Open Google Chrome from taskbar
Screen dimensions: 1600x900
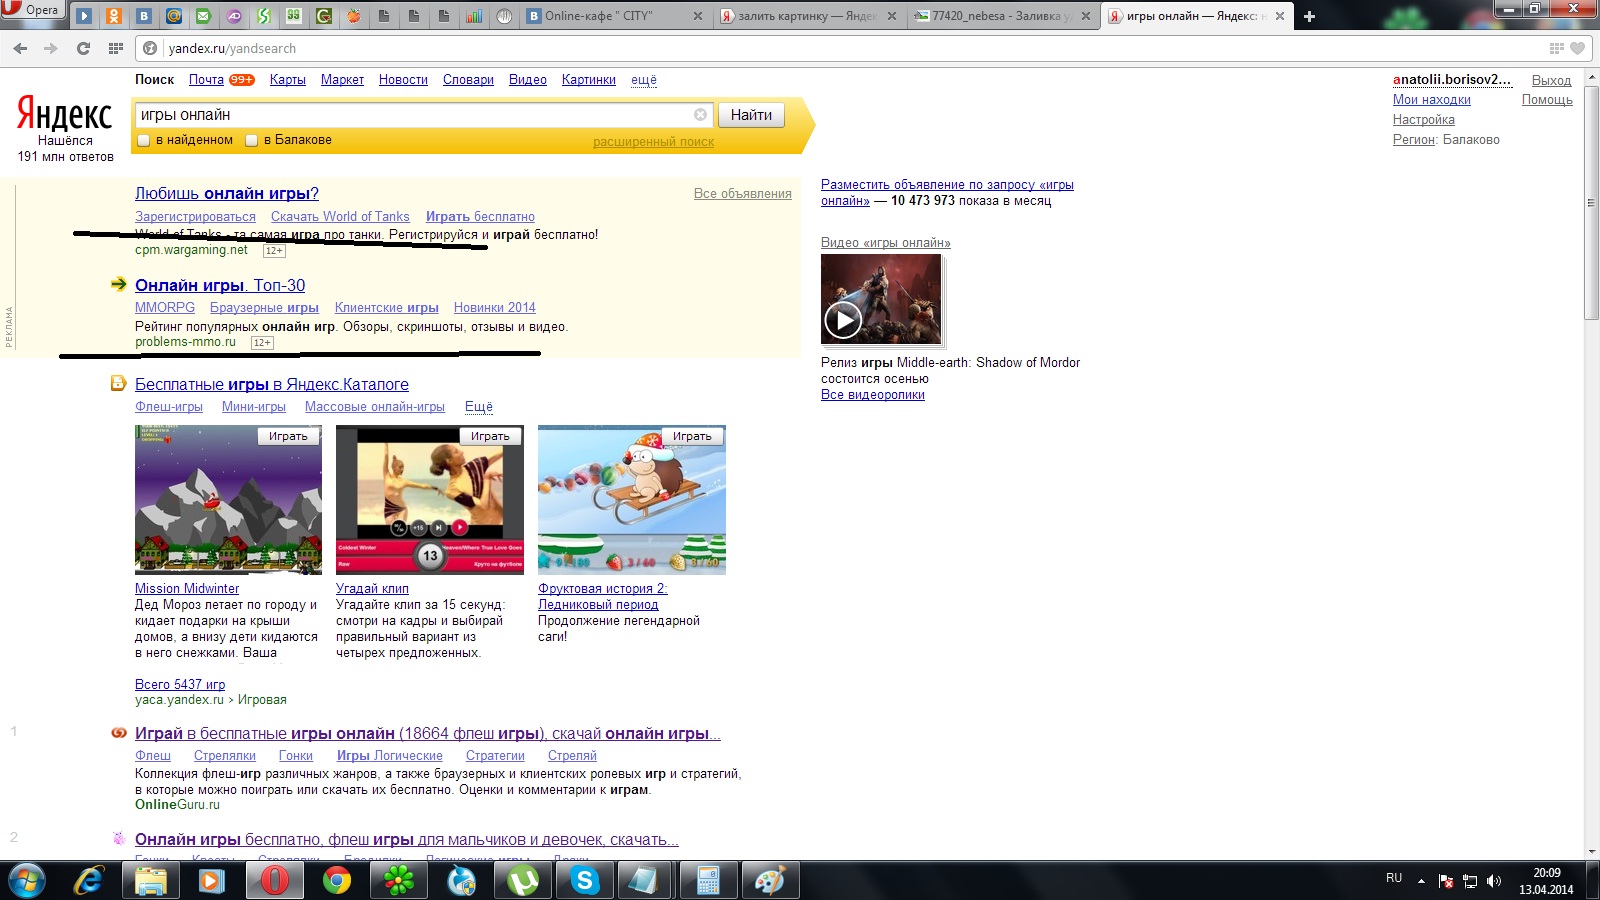click(x=337, y=881)
